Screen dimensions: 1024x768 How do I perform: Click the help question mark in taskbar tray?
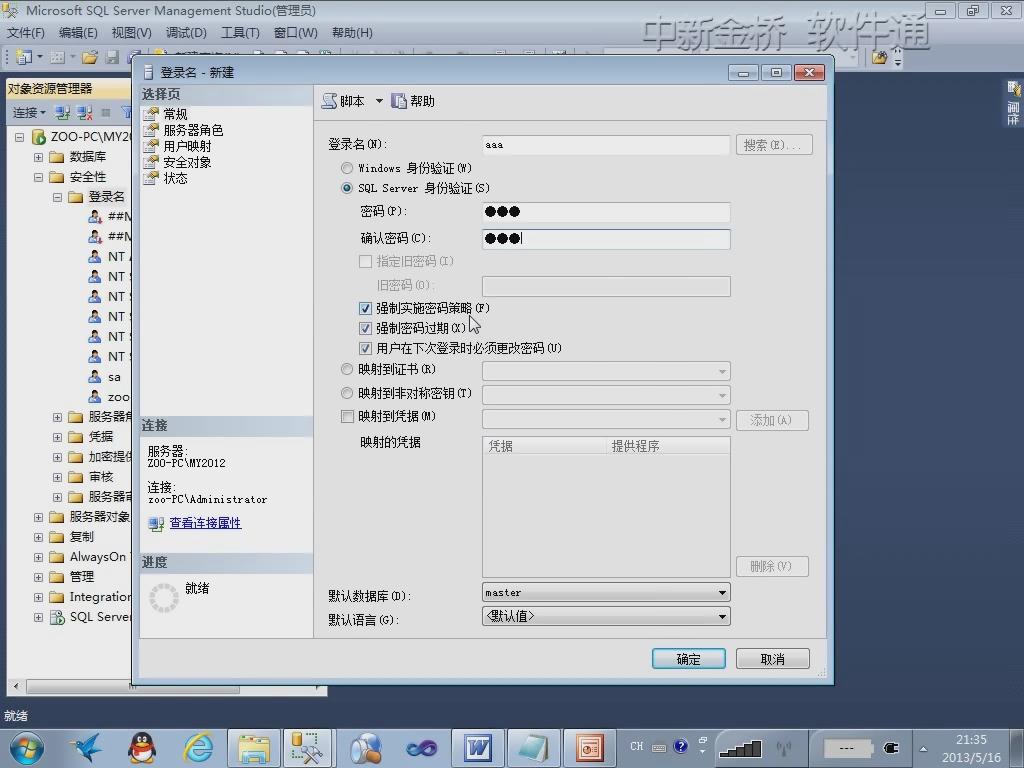pos(680,746)
